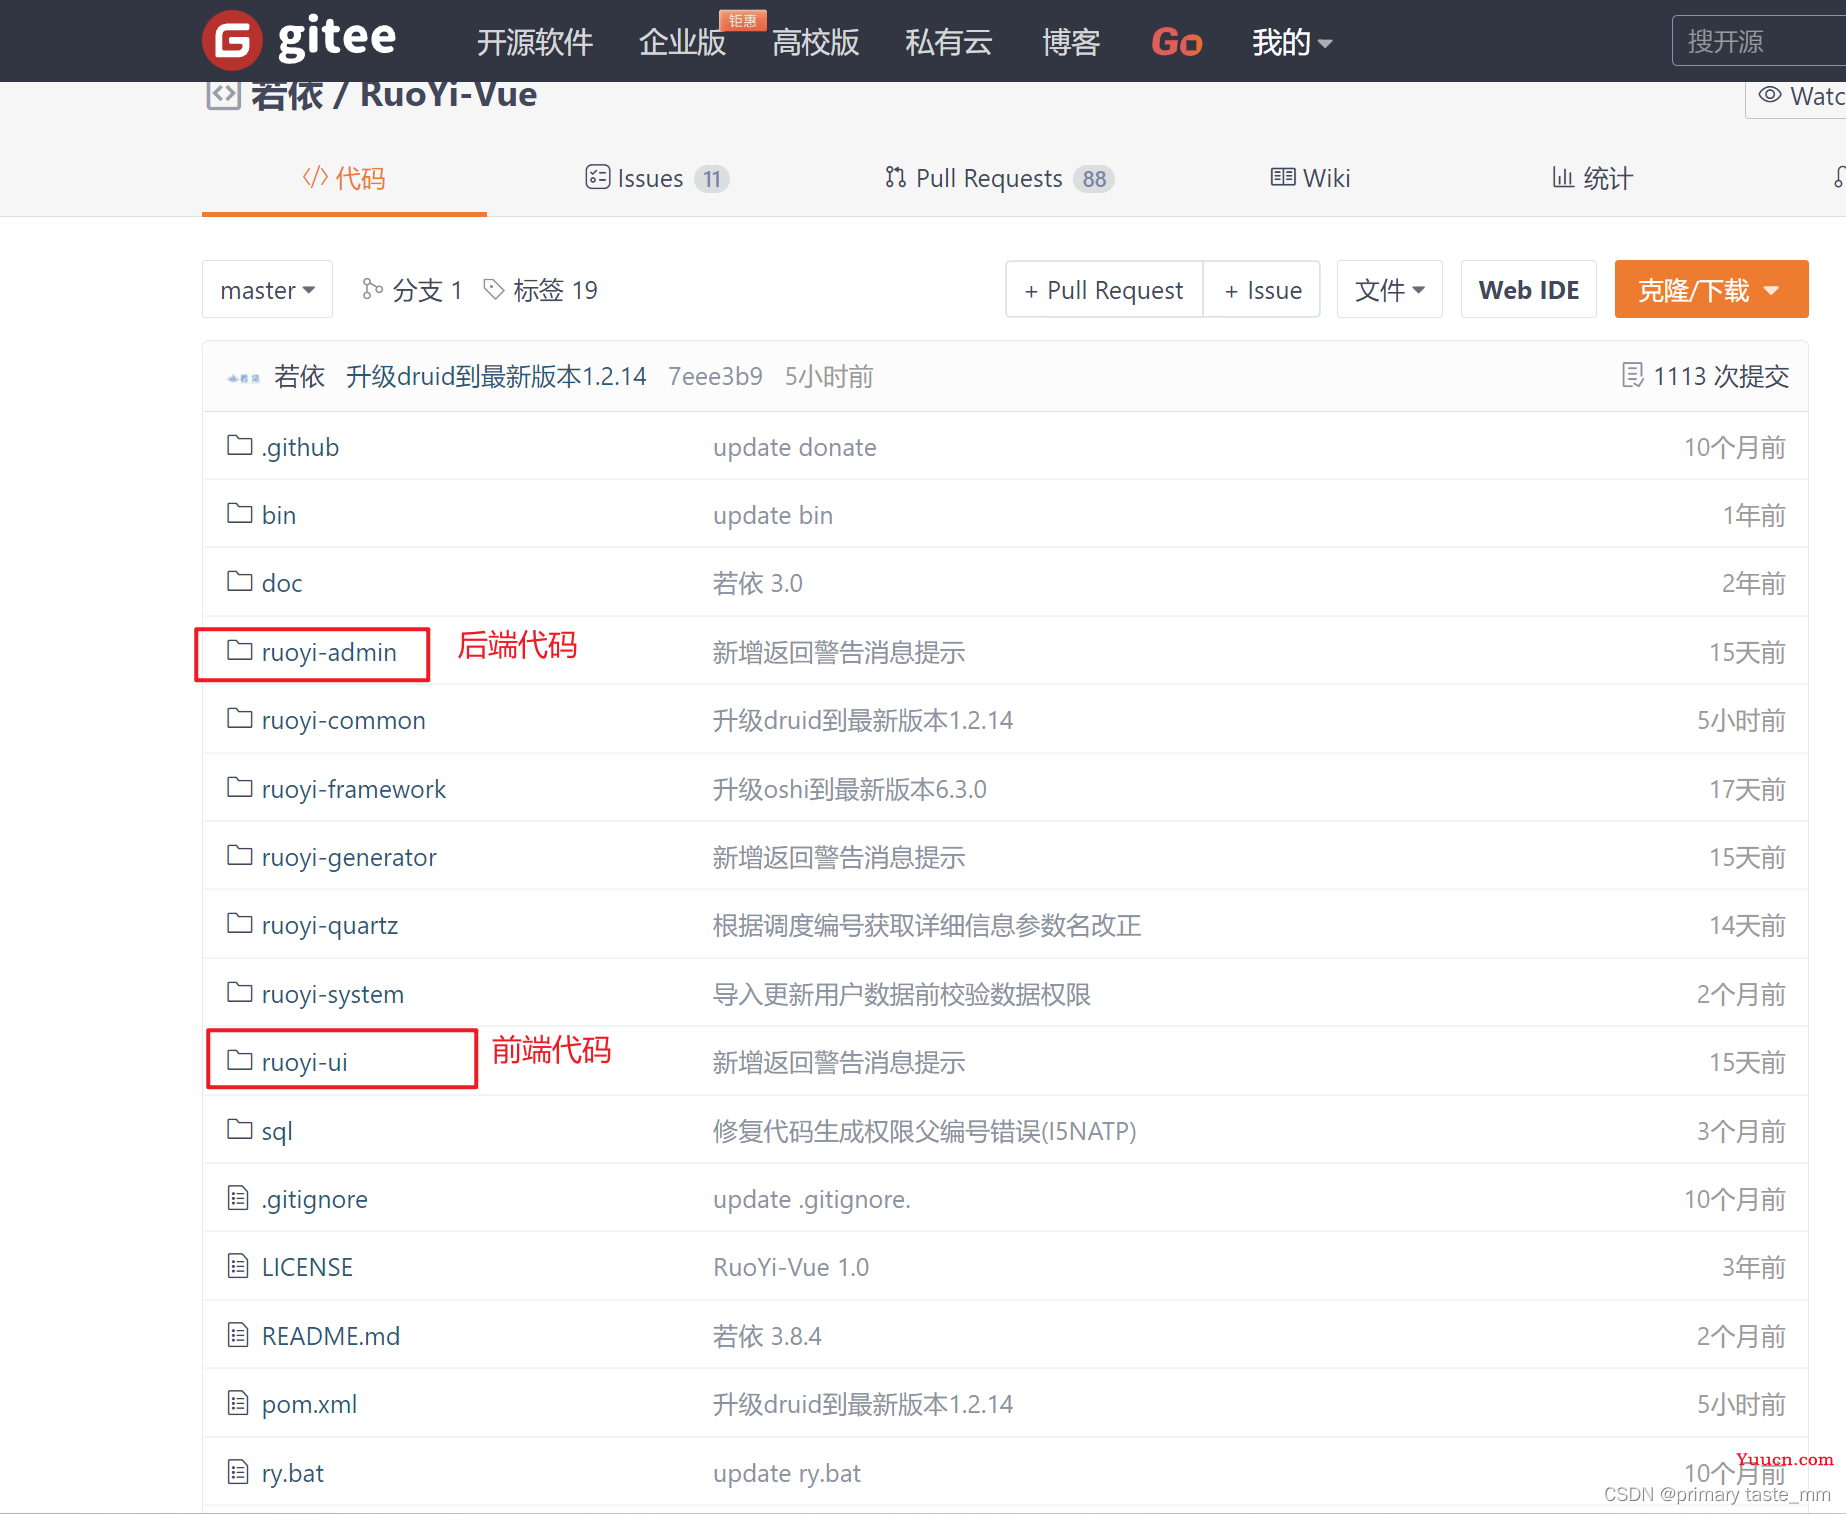
Task: Click the Watch button
Action: (x=1796, y=96)
